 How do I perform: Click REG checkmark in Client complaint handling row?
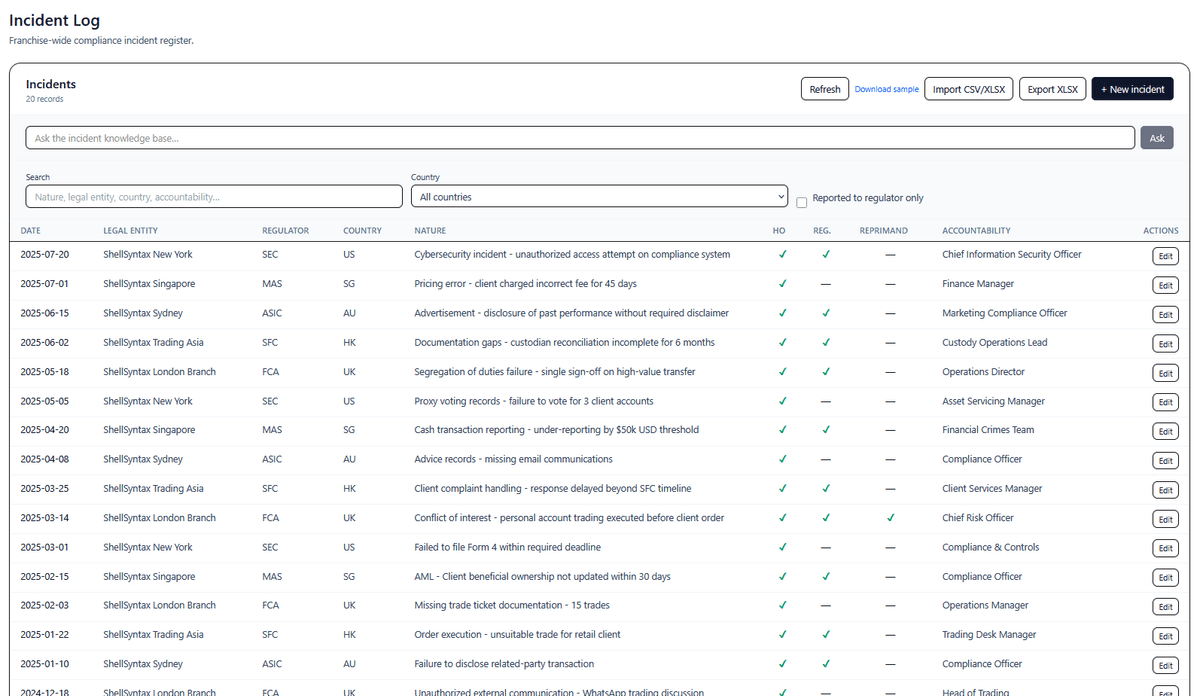coord(826,488)
